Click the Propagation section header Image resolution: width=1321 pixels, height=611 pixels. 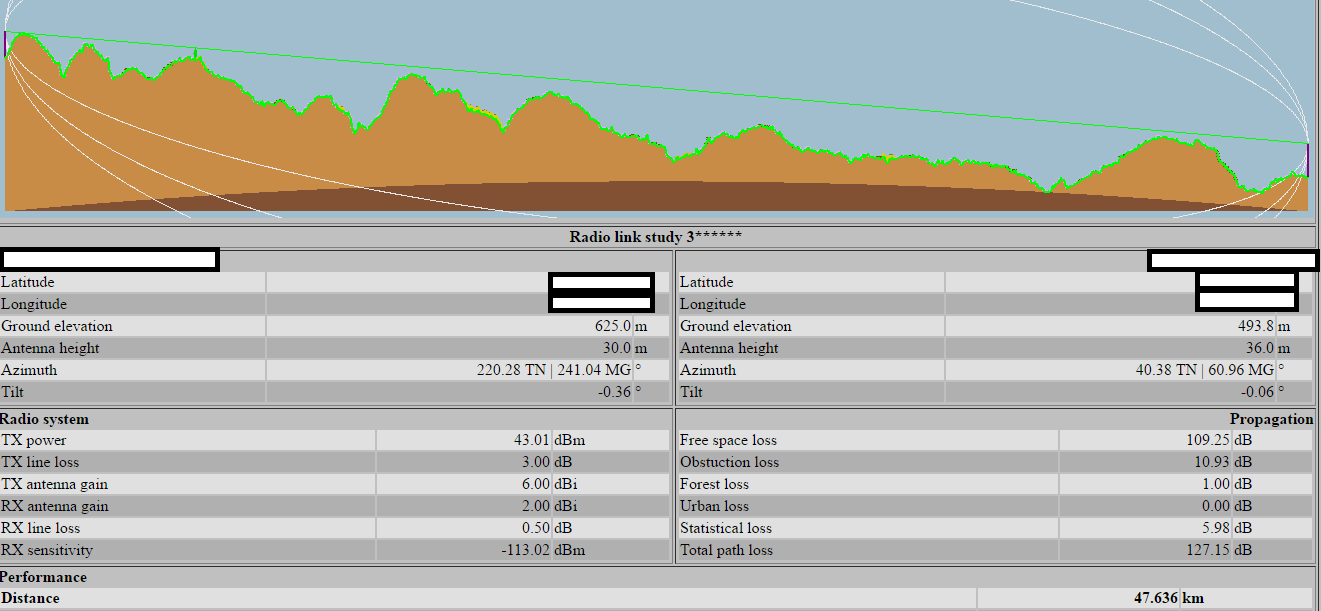pos(1271,419)
